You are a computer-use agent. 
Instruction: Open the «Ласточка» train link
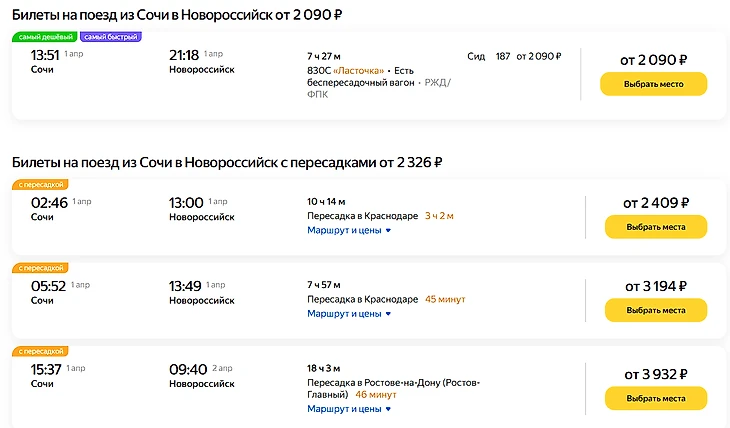(x=360, y=70)
